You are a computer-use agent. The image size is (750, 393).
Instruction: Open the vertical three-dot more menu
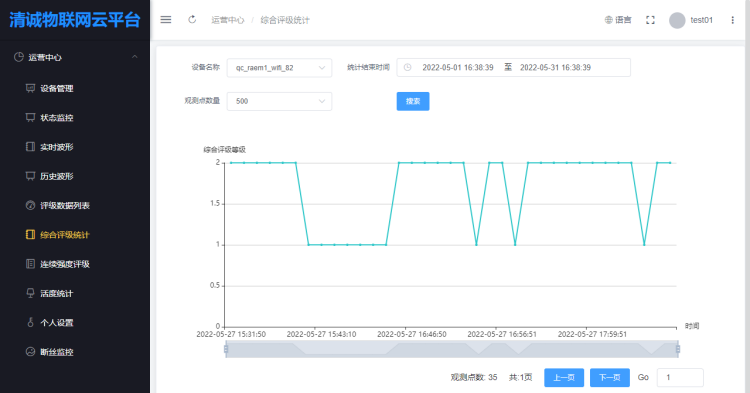[732, 20]
